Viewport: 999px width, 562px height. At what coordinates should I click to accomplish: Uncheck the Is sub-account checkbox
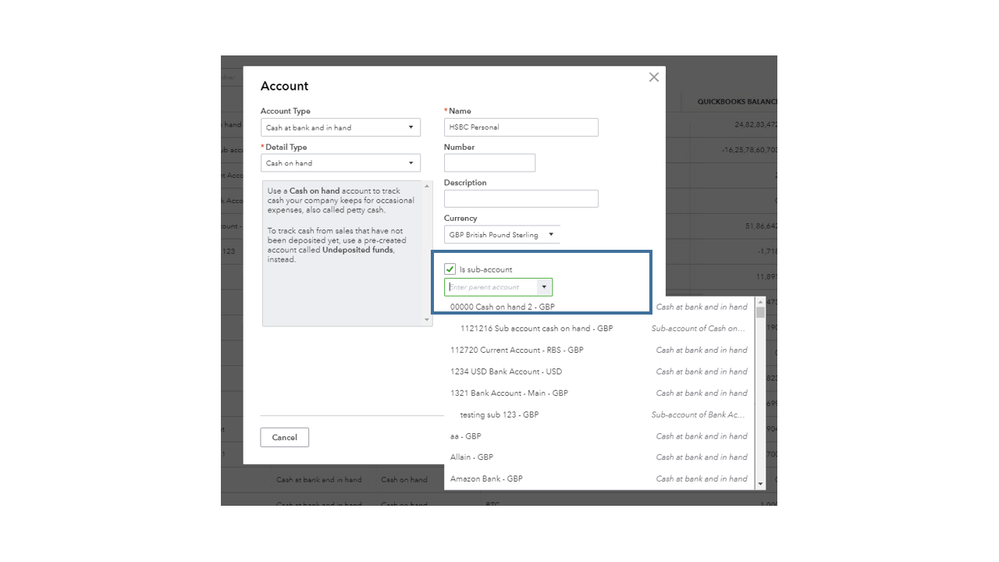(450, 269)
